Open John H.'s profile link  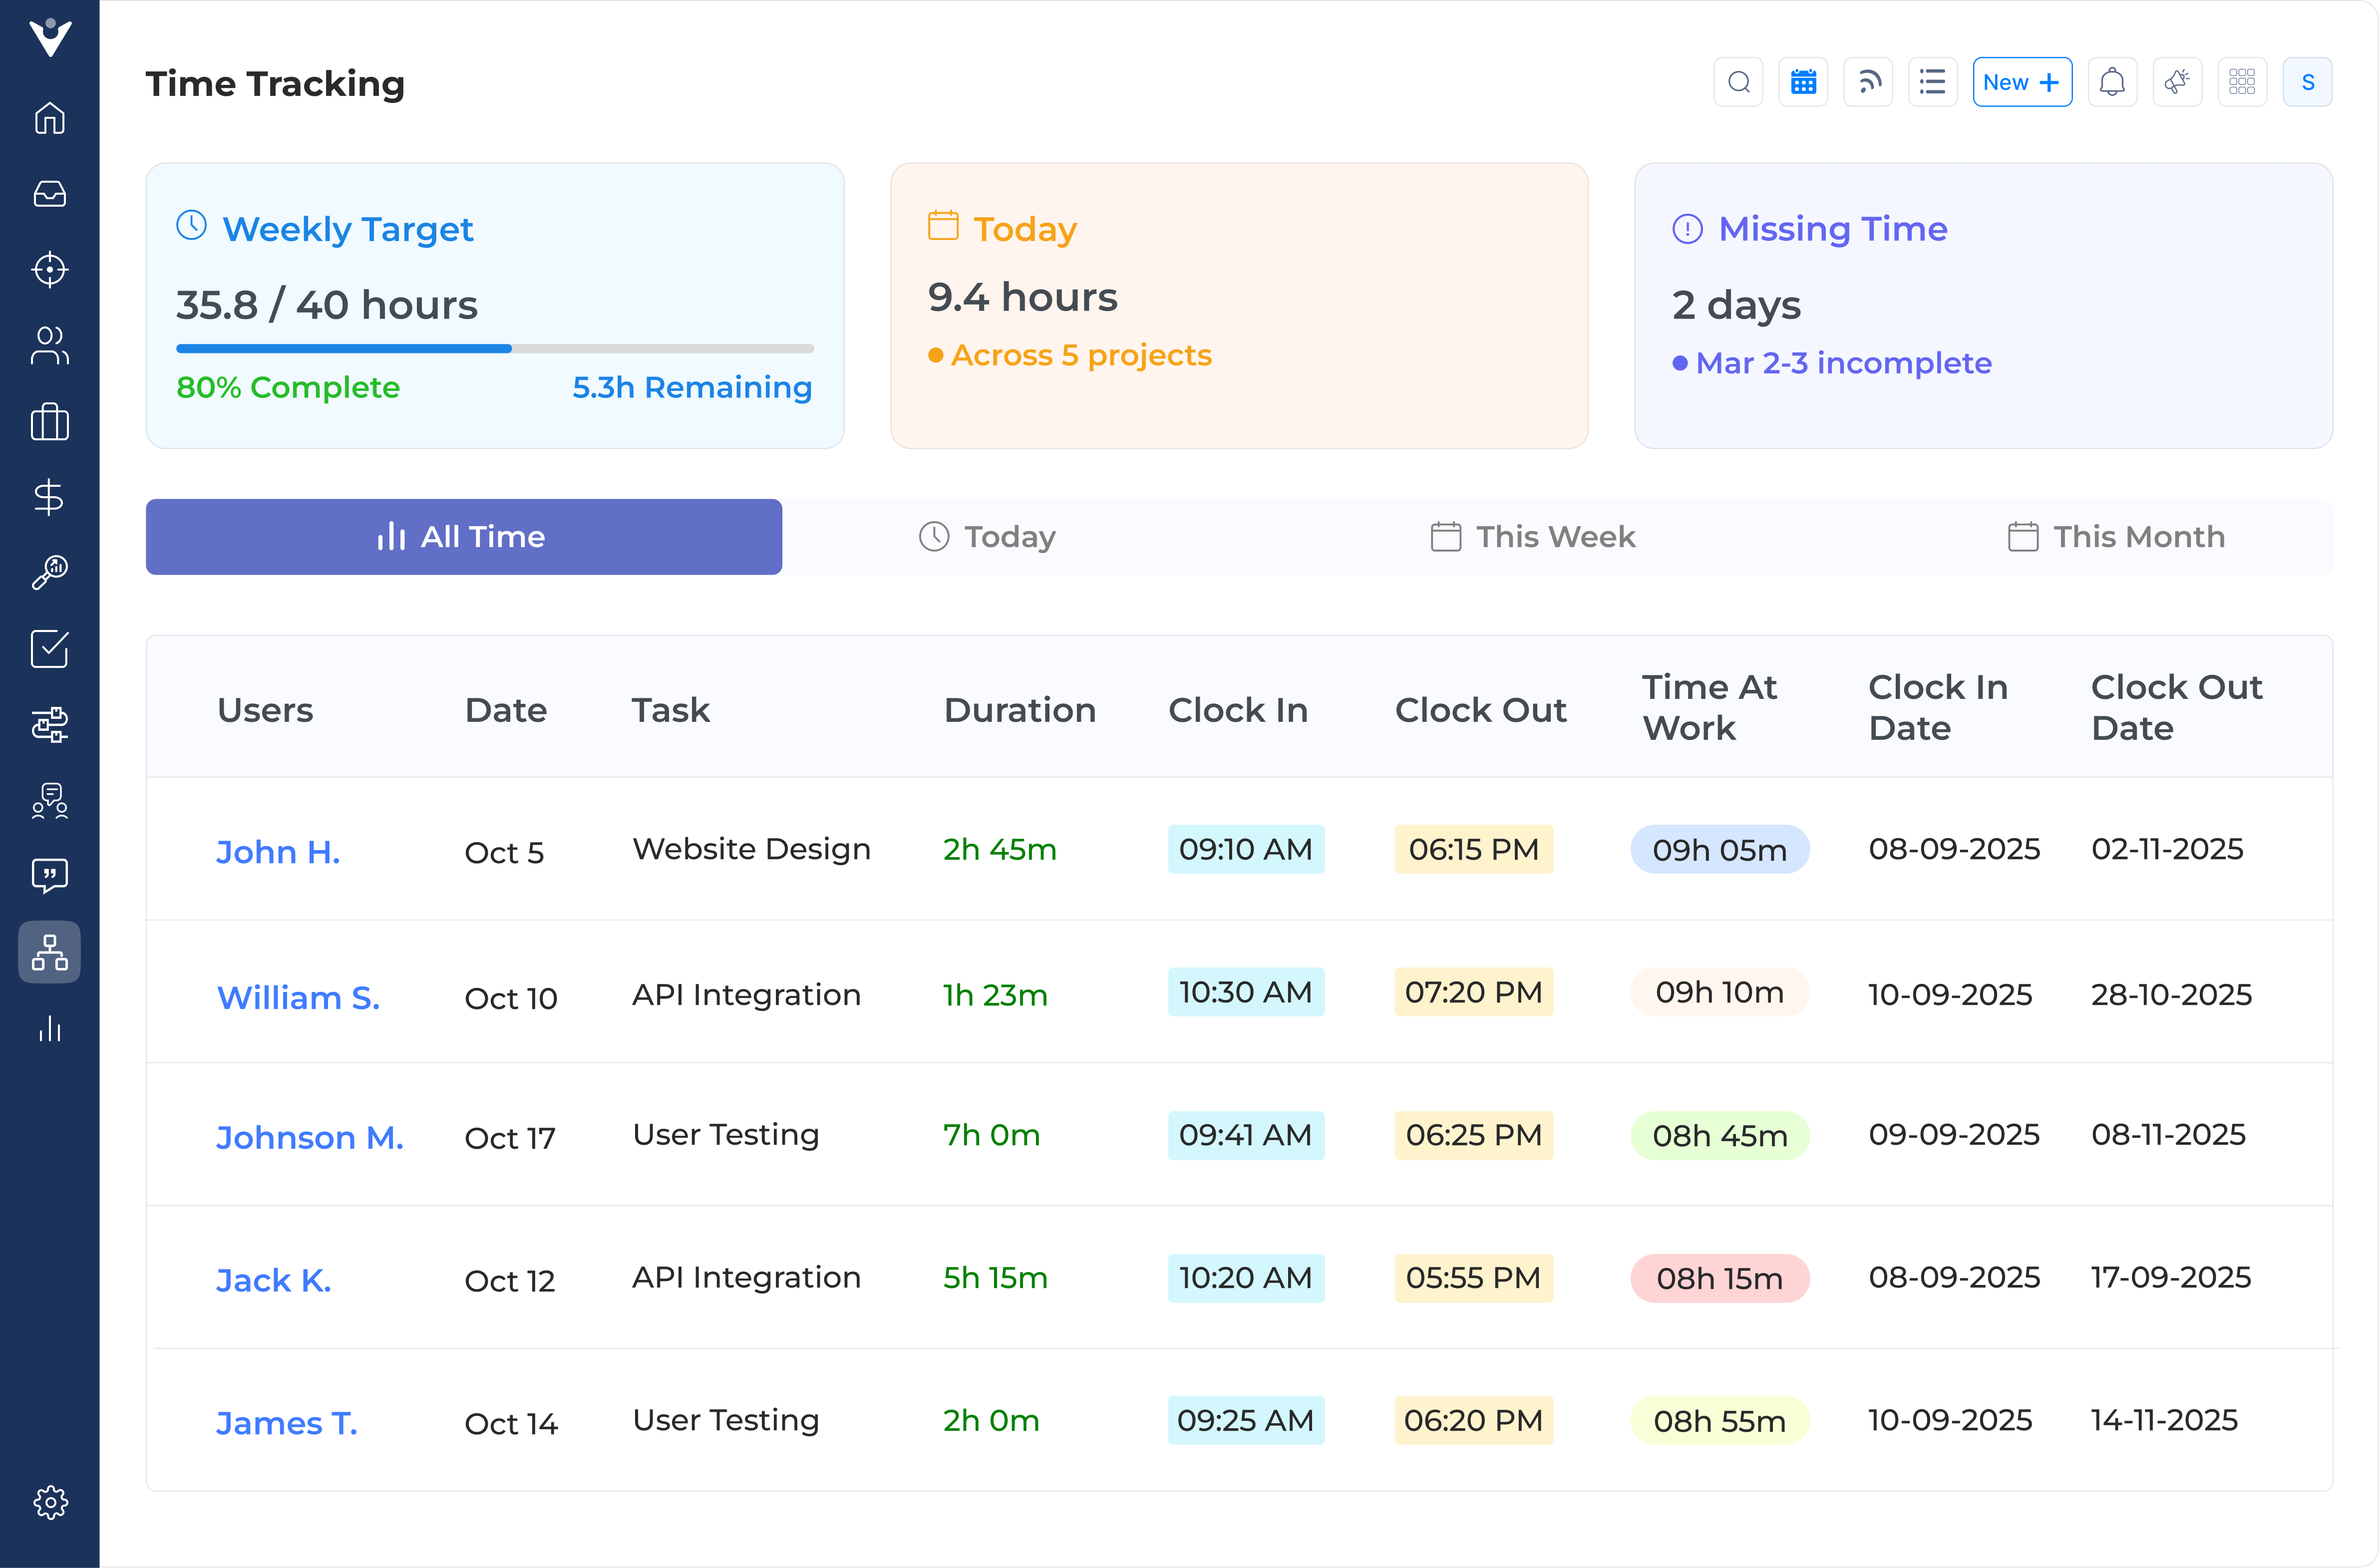[x=278, y=851]
